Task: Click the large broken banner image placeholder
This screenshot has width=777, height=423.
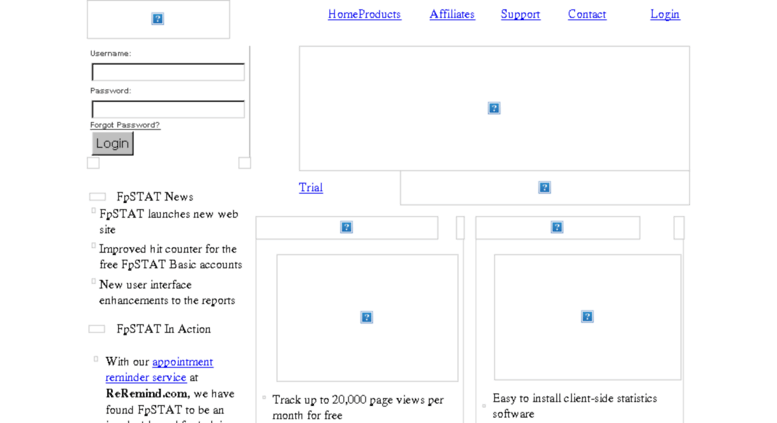Action: [x=494, y=108]
